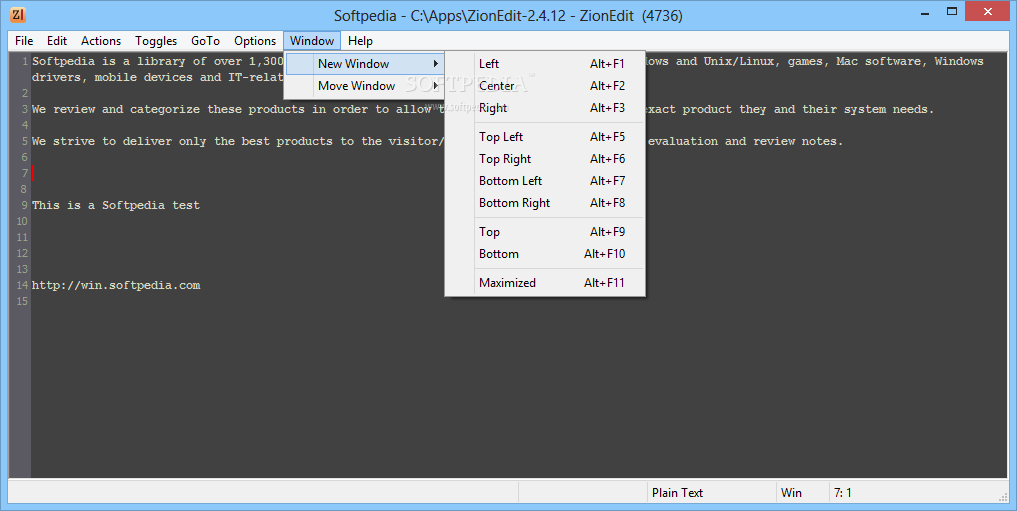Click the Plain Text status bar field
1017x511 pixels.
click(x=711, y=493)
